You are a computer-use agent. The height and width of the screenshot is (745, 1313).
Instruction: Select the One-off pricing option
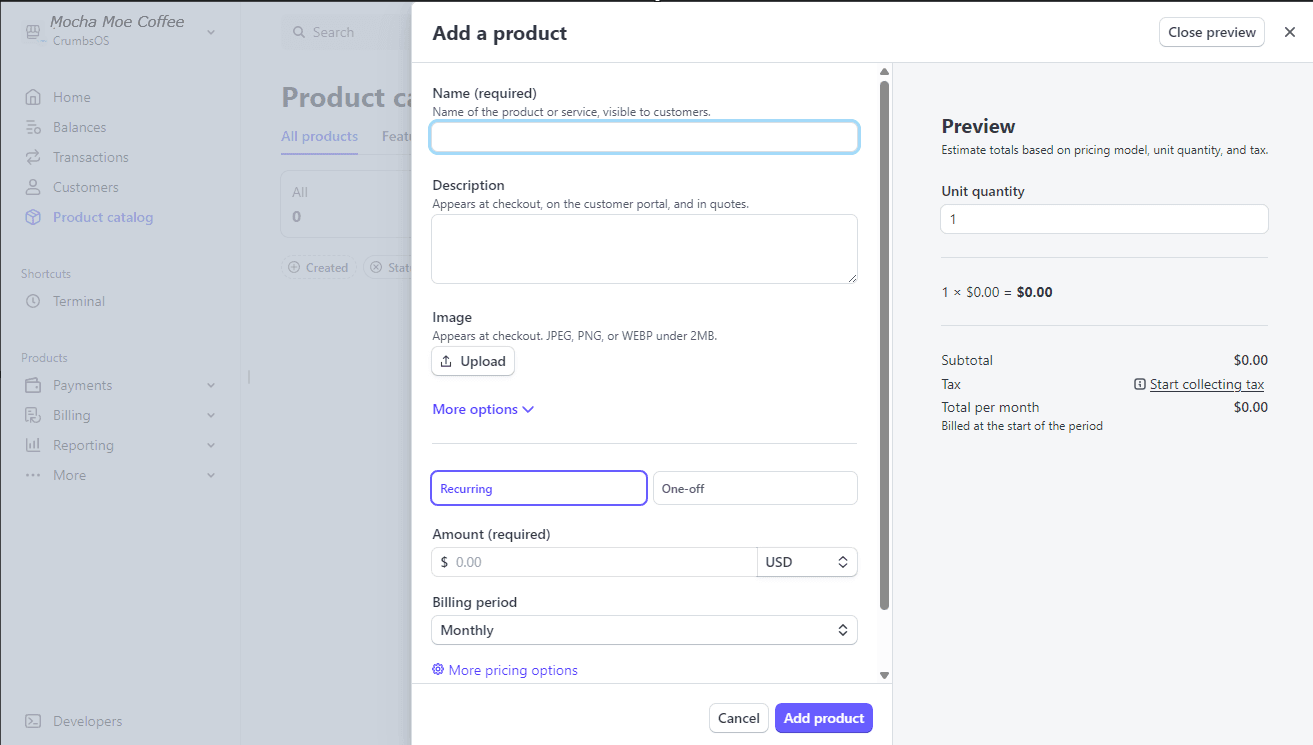click(x=755, y=488)
